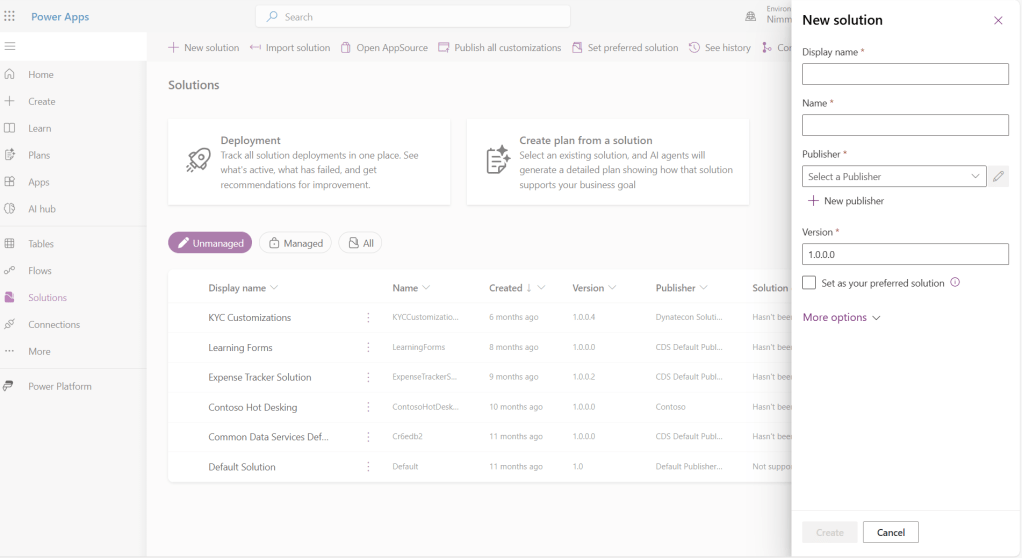Click the Default Solution name

pos(242,467)
